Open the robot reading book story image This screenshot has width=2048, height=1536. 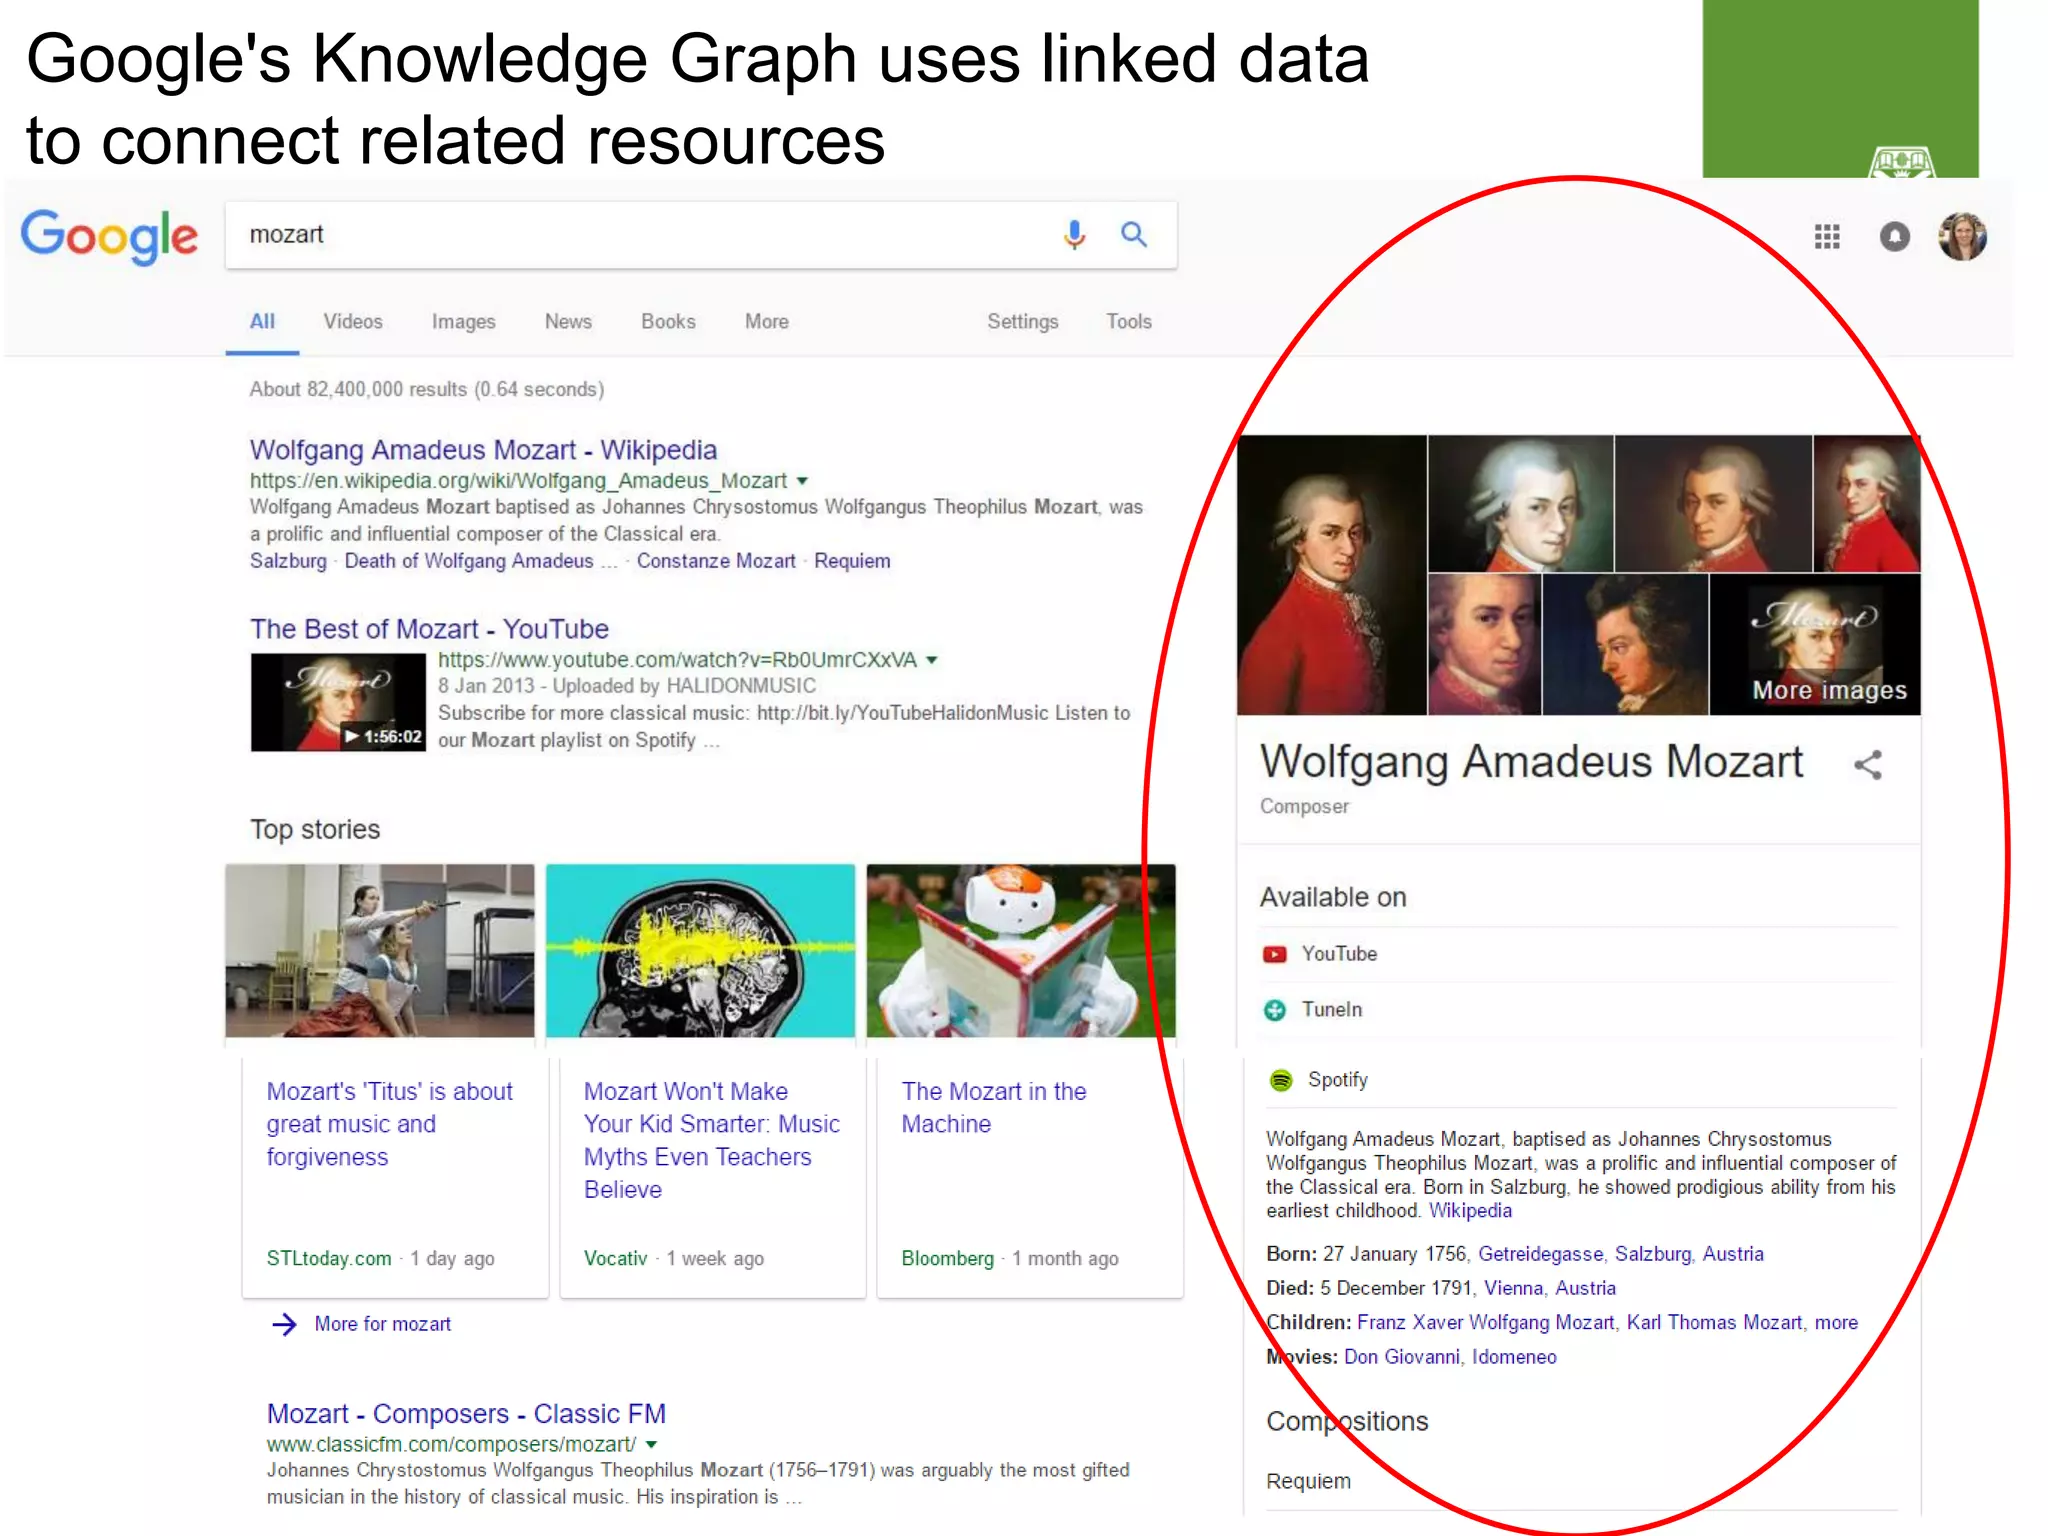pos(1021,950)
